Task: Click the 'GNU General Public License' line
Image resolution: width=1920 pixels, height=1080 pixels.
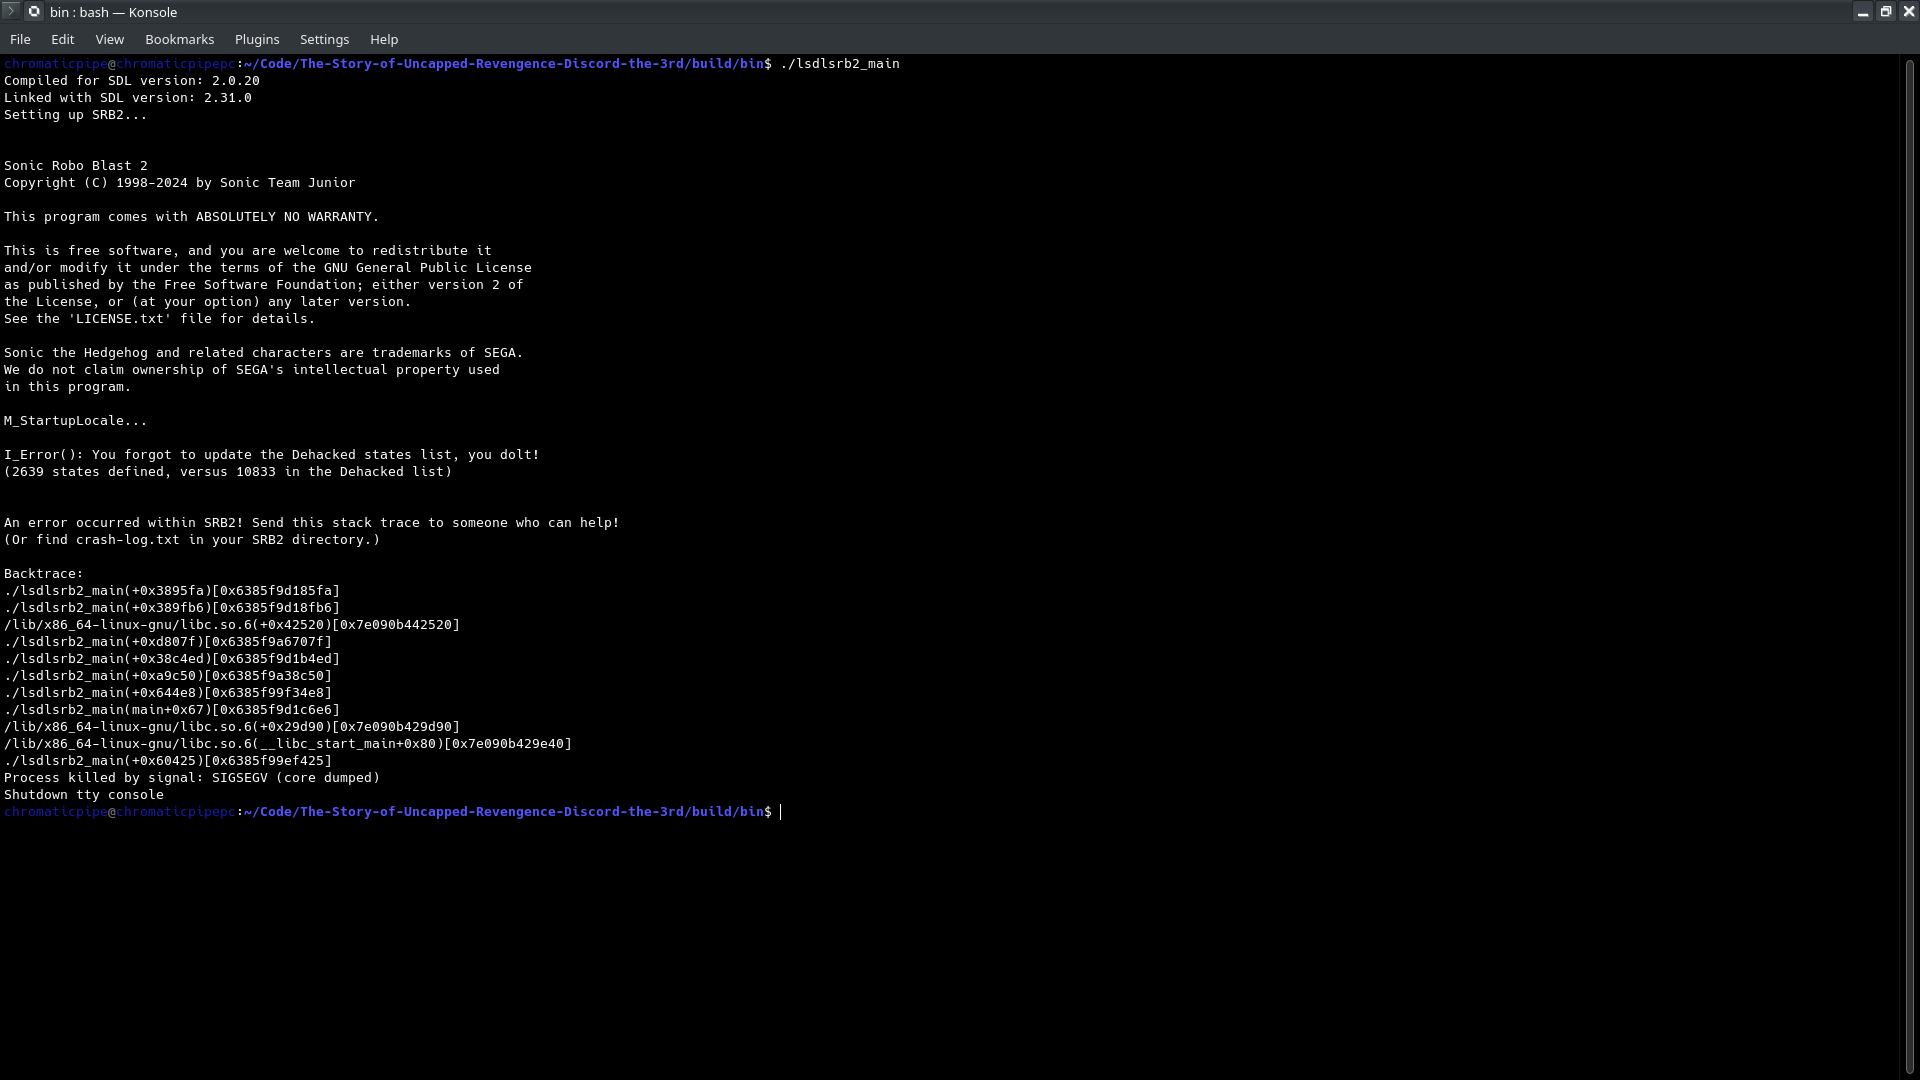Action: click(x=268, y=268)
